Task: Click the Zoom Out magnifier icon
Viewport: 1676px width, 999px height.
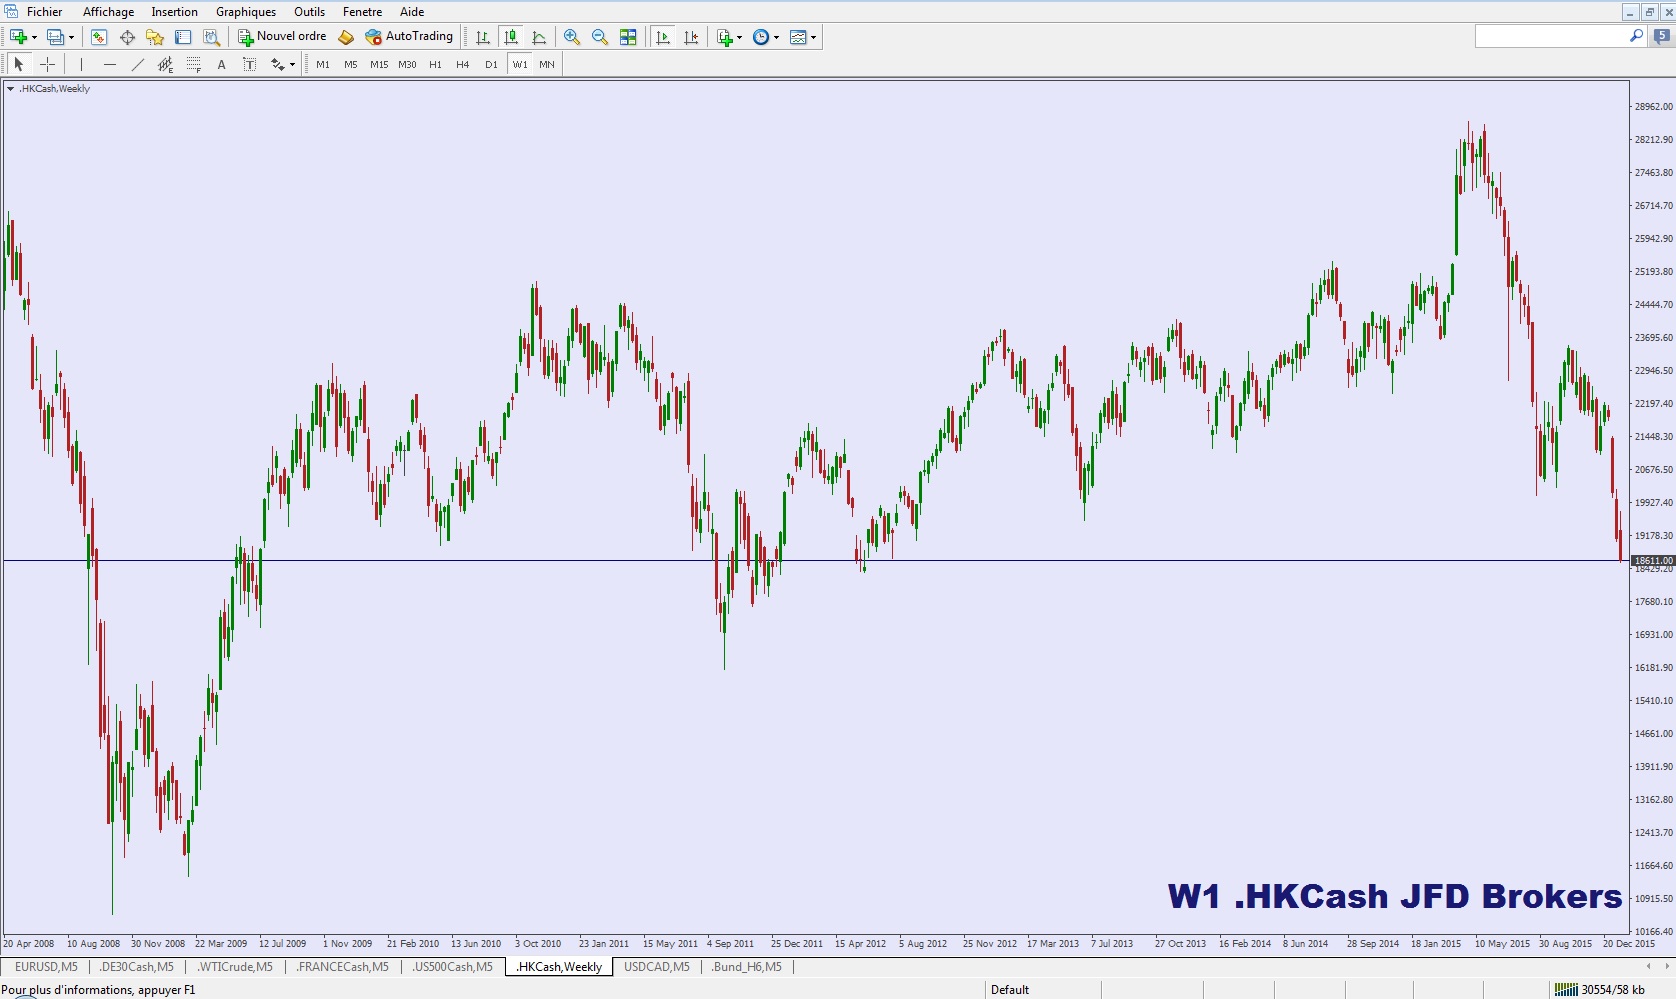Action: click(600, 37)
